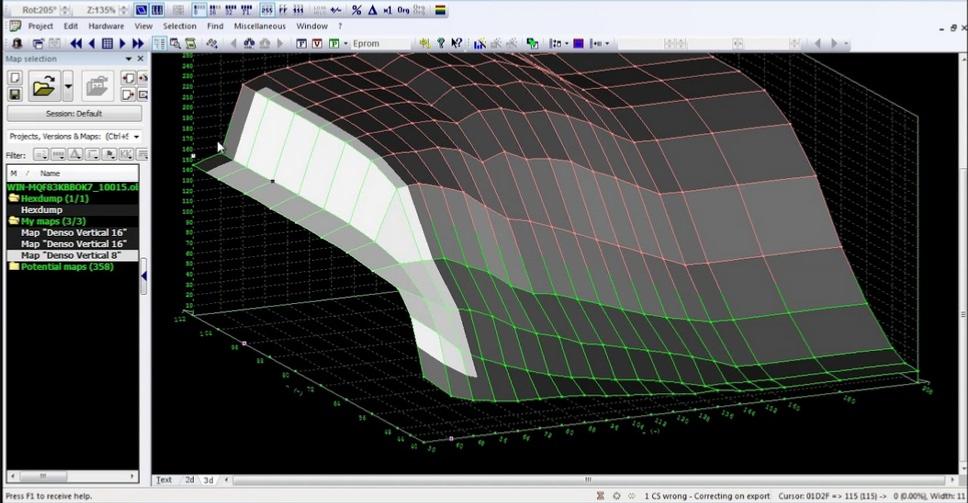Viewport: 968px width, 503px height.
Task: Toggle the second blue view mode button
Action: click(x=157, y=10)
